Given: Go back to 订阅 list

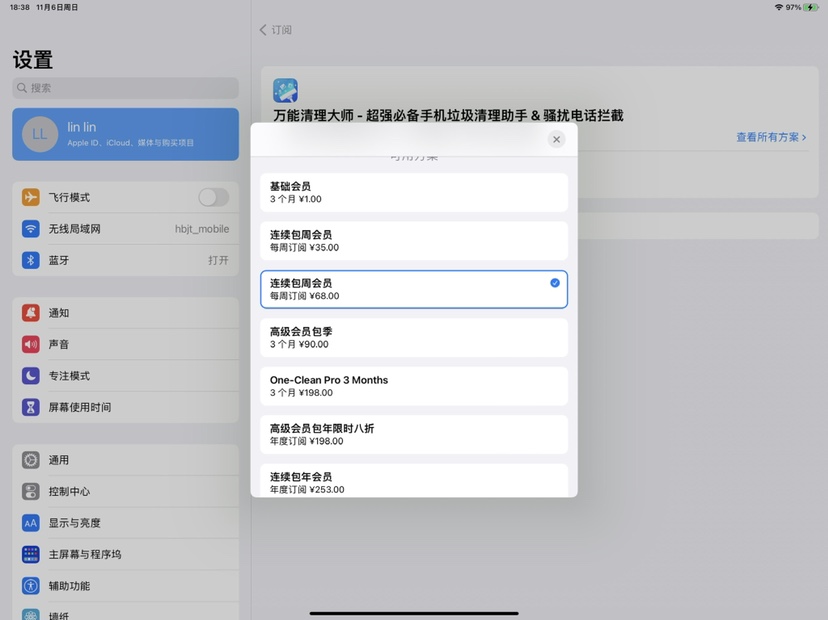Looking at the screenshot, I should tap(276, 30).
